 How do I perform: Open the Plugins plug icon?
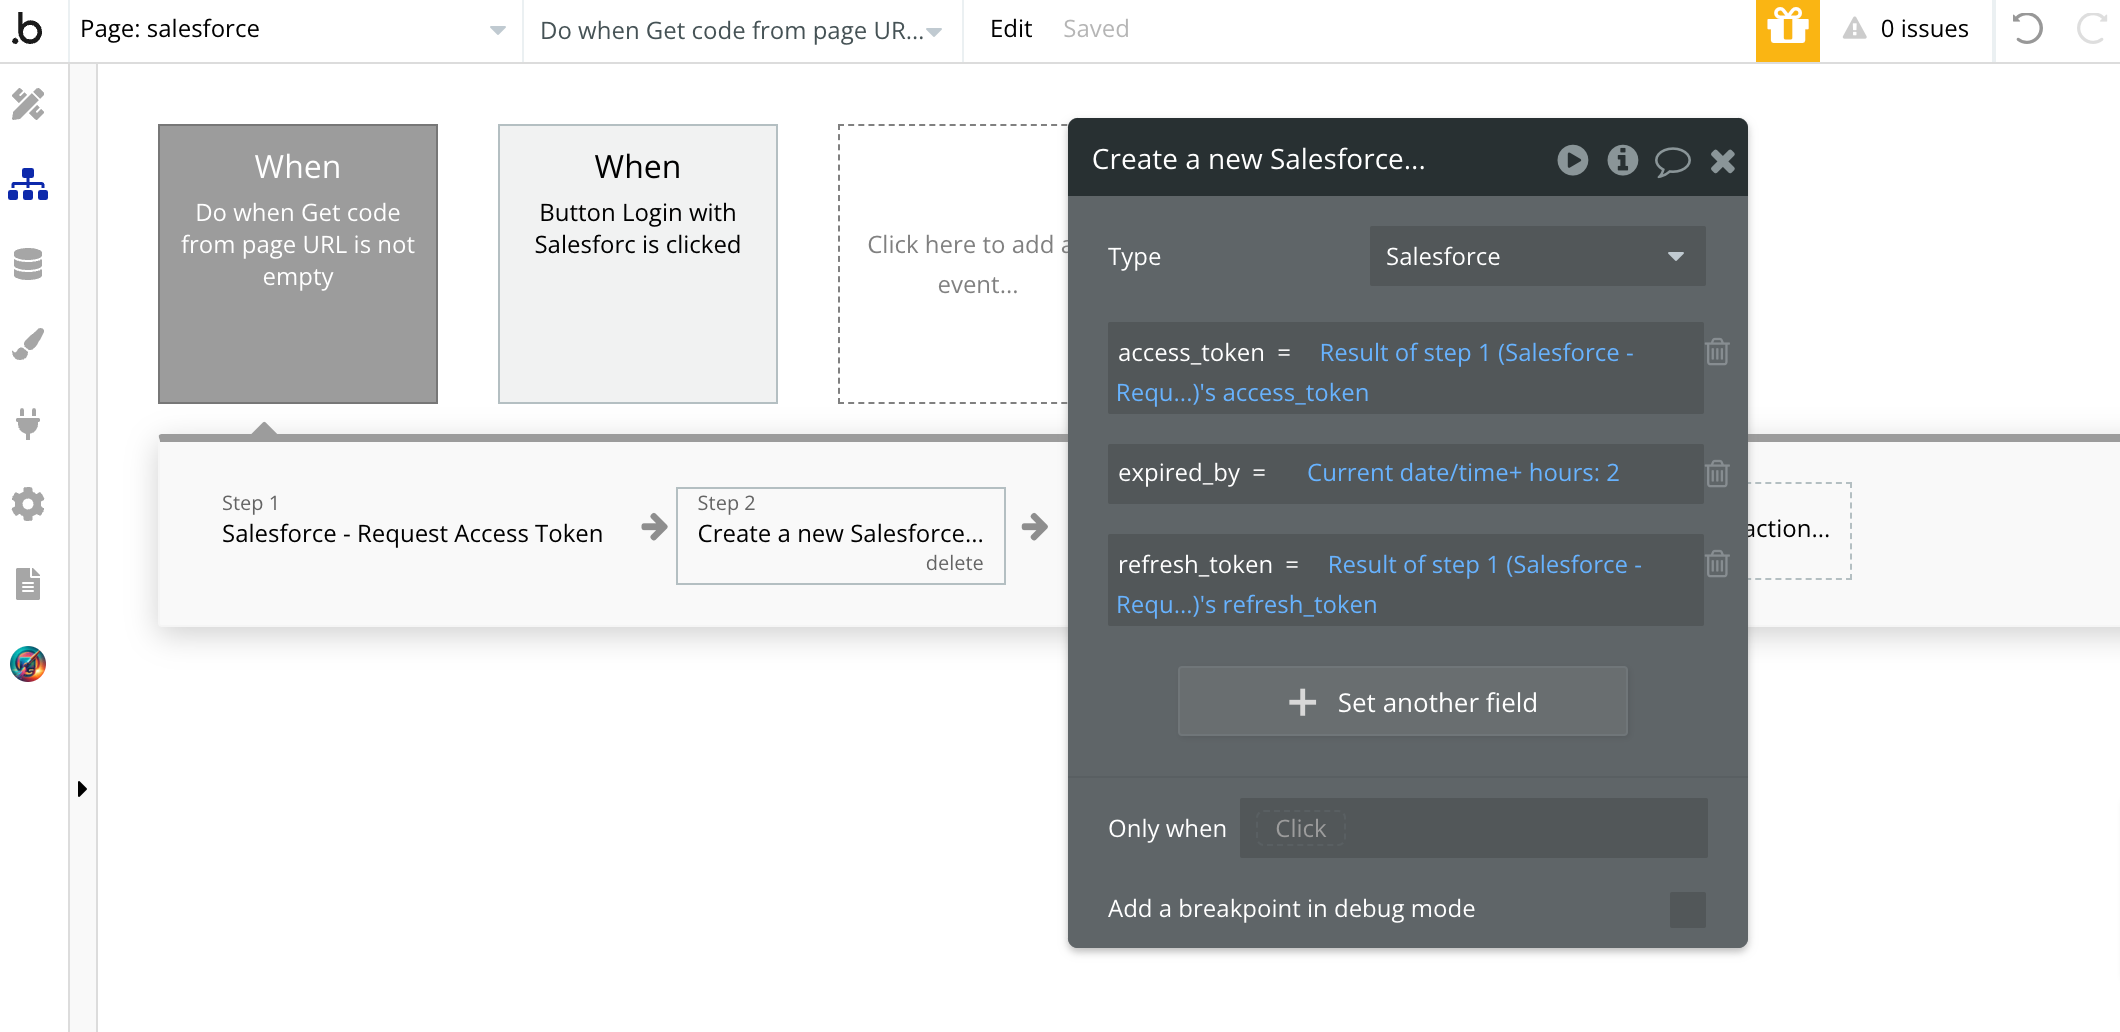pos(28,424)
